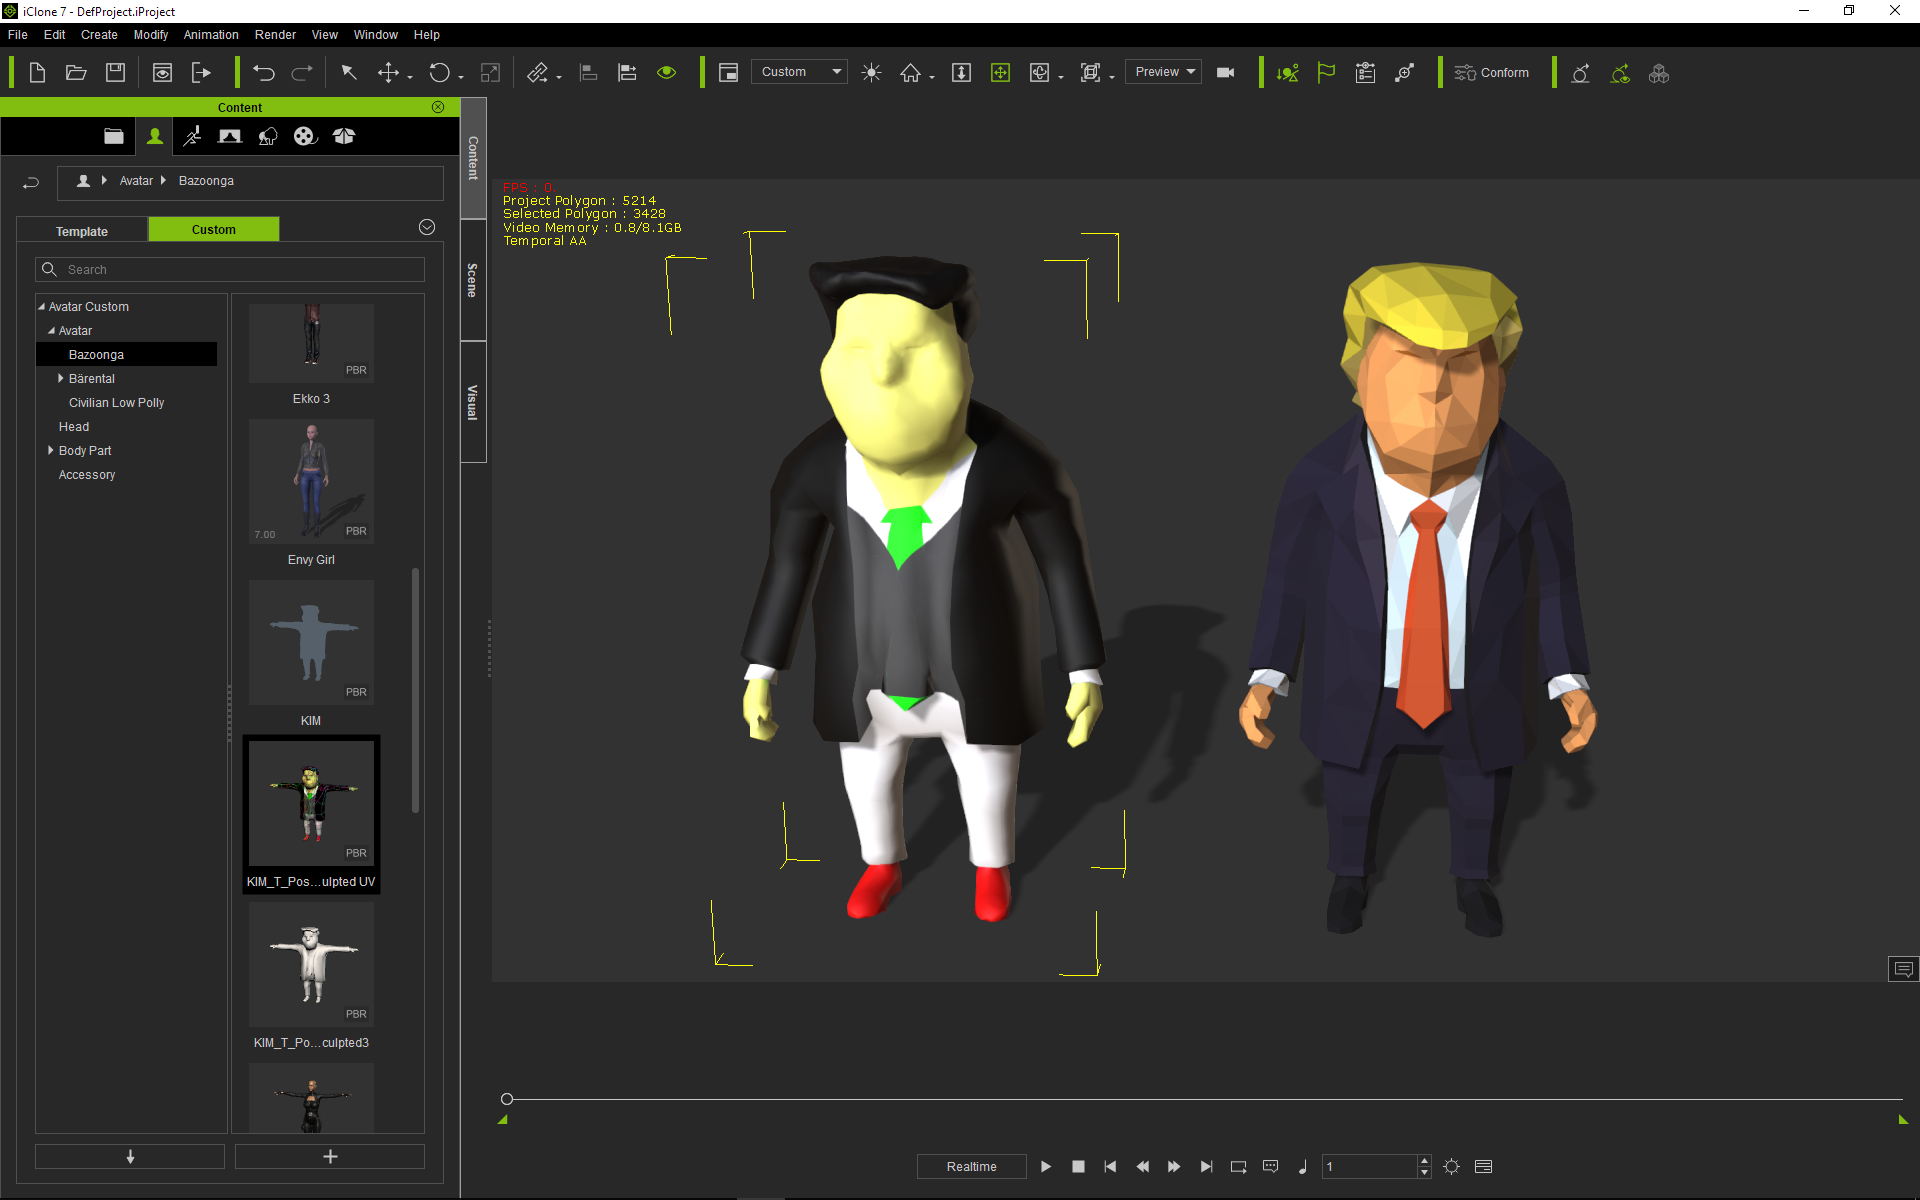Viewport: 1920px width, 1200px height.
Task: Open the Scene side tab
Action: tap(473, 280)
